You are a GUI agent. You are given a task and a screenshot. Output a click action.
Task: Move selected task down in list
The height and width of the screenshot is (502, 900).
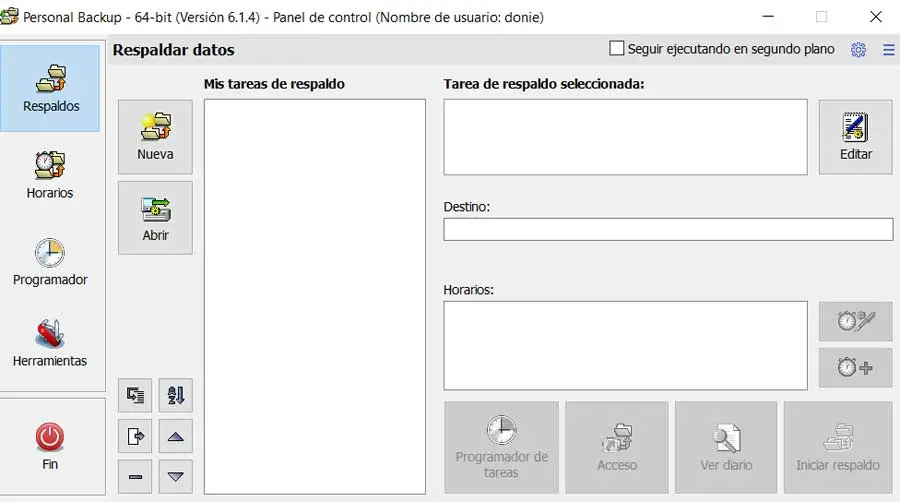click(175, 476)
